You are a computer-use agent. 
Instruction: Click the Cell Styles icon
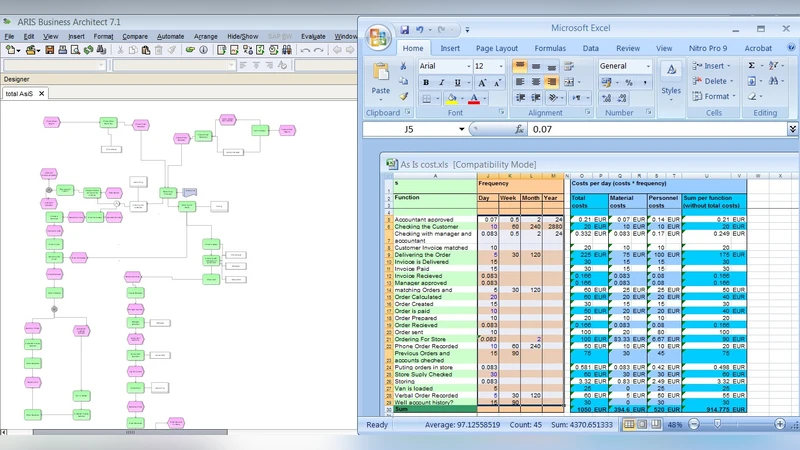671,75
